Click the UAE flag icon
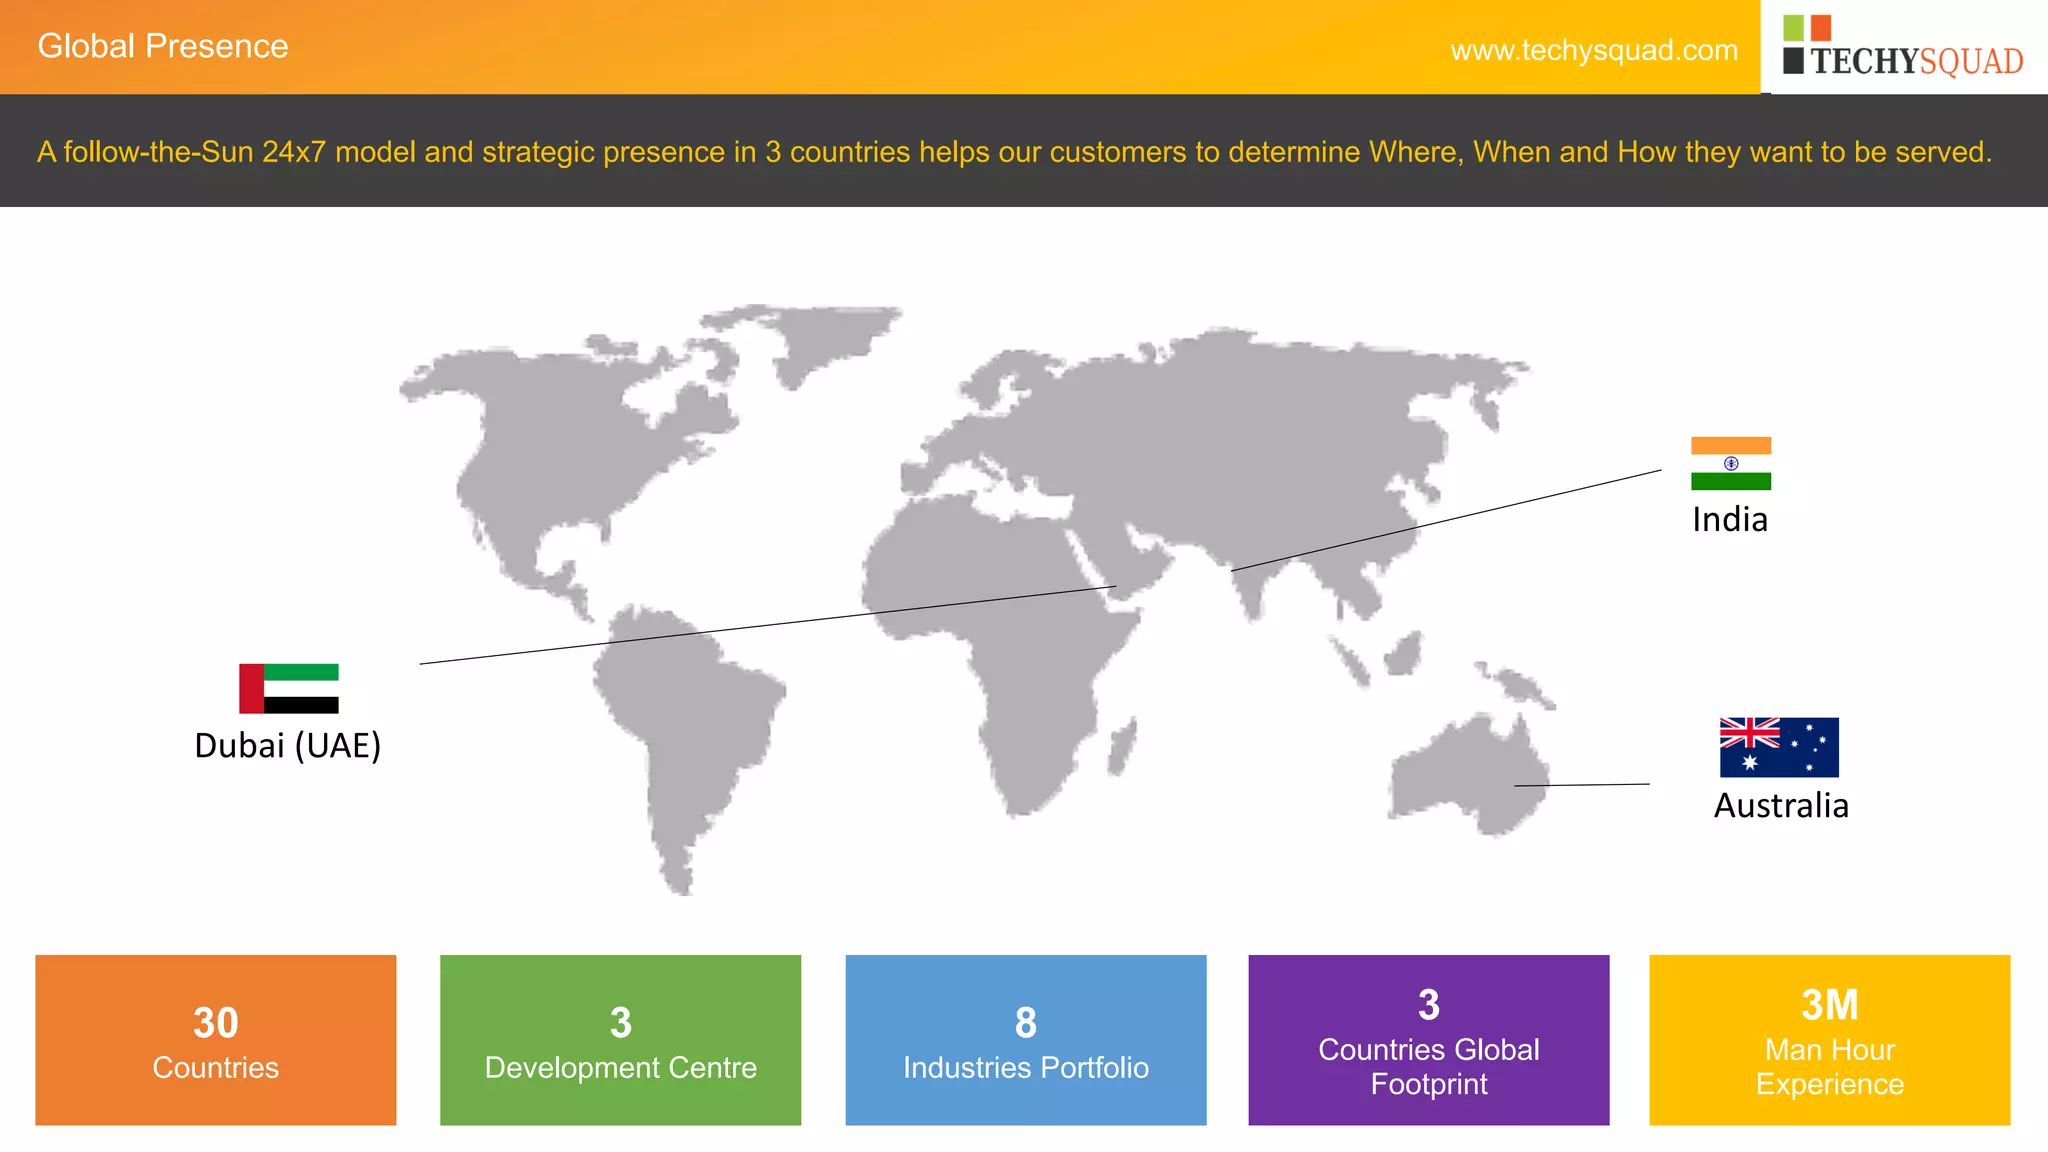 288,688
